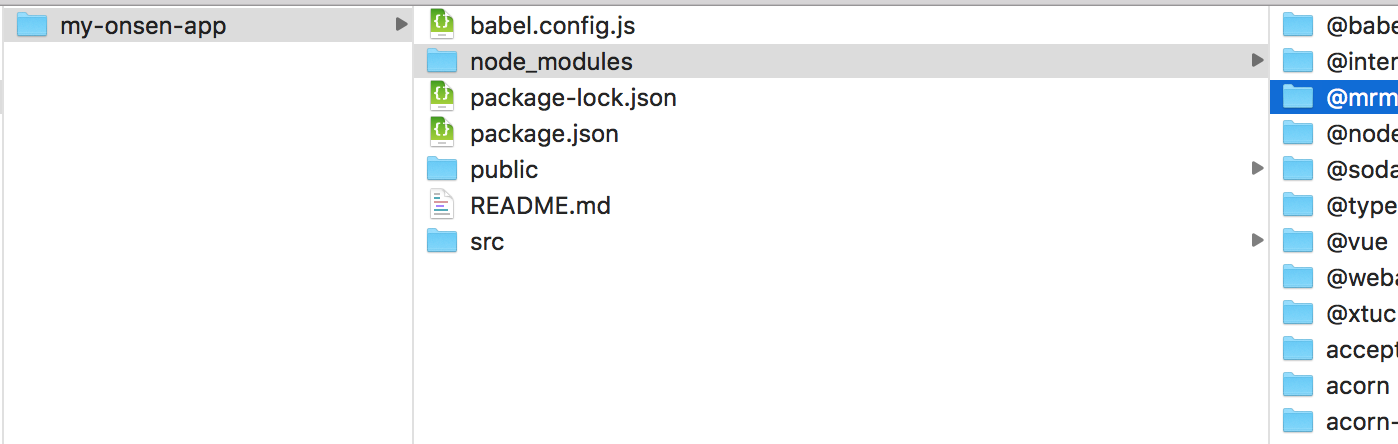
Task: Click the README.md document icon
Action: (442, 205)
